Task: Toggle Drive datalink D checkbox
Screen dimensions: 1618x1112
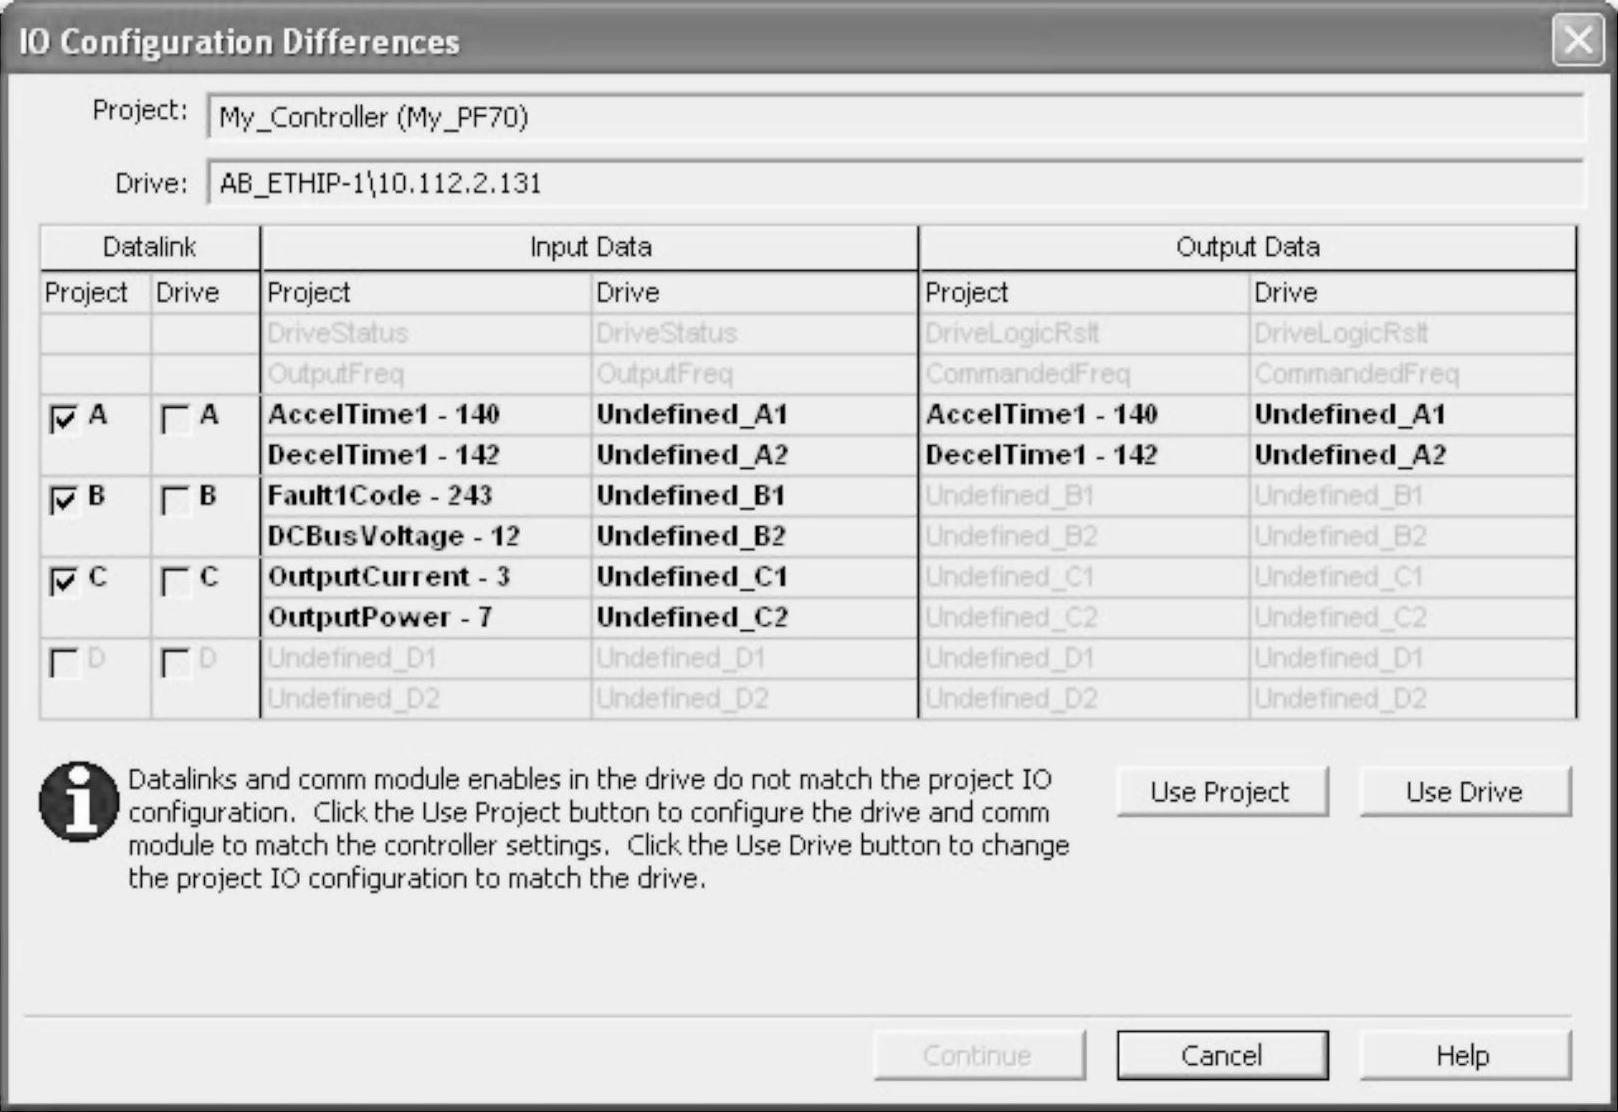Action: [x=175, y=662]
